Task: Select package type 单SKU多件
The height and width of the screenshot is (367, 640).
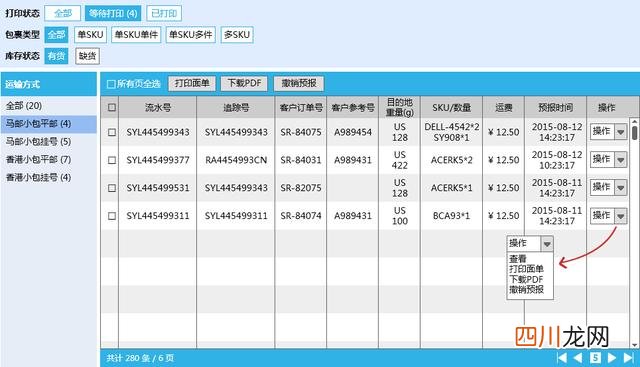Action: coord(191,35)
